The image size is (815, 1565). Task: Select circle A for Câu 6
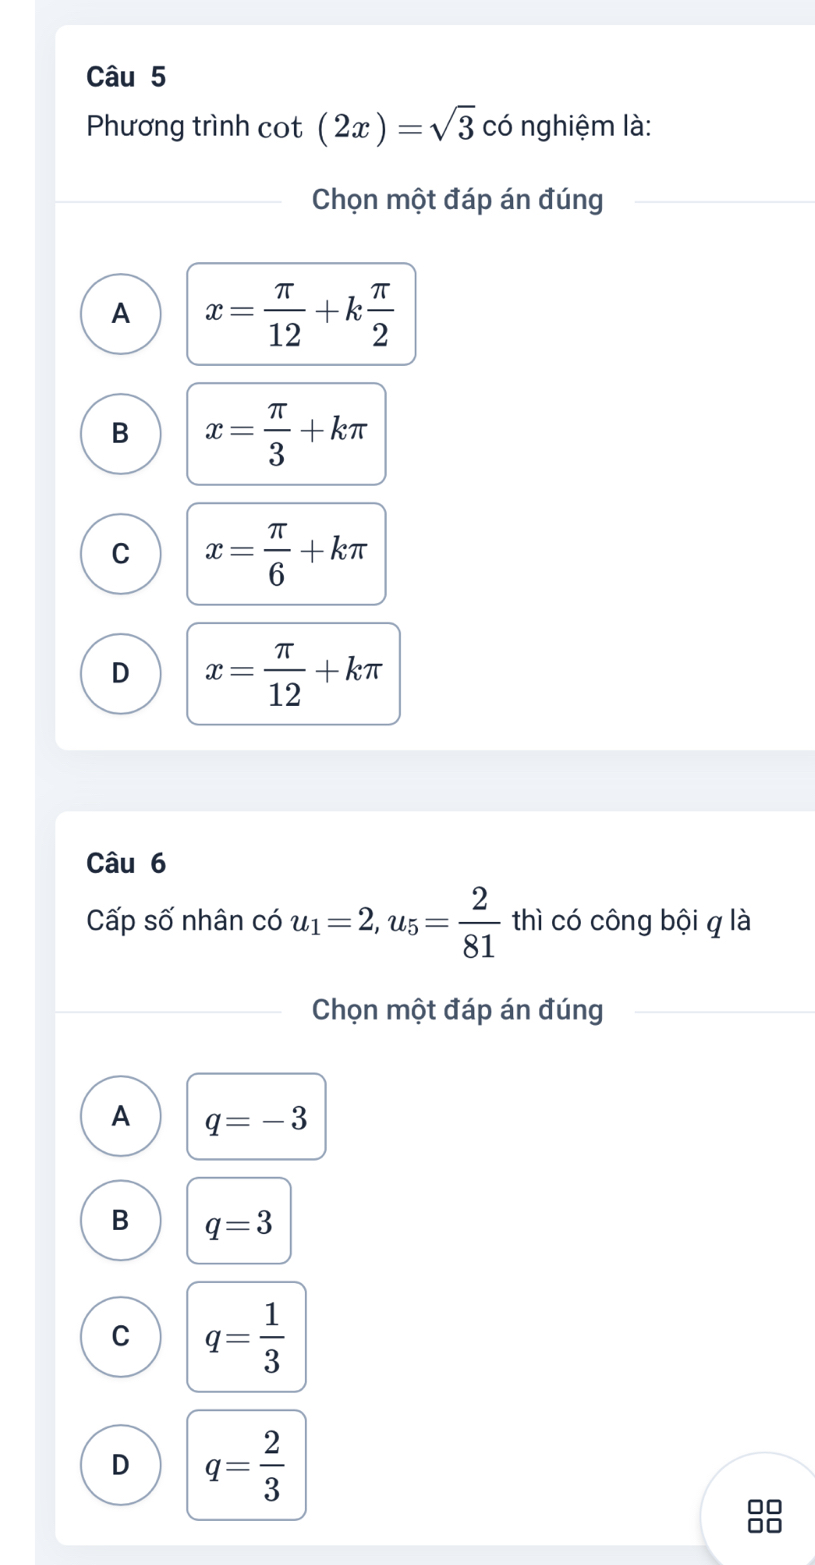pos(120,1117)
